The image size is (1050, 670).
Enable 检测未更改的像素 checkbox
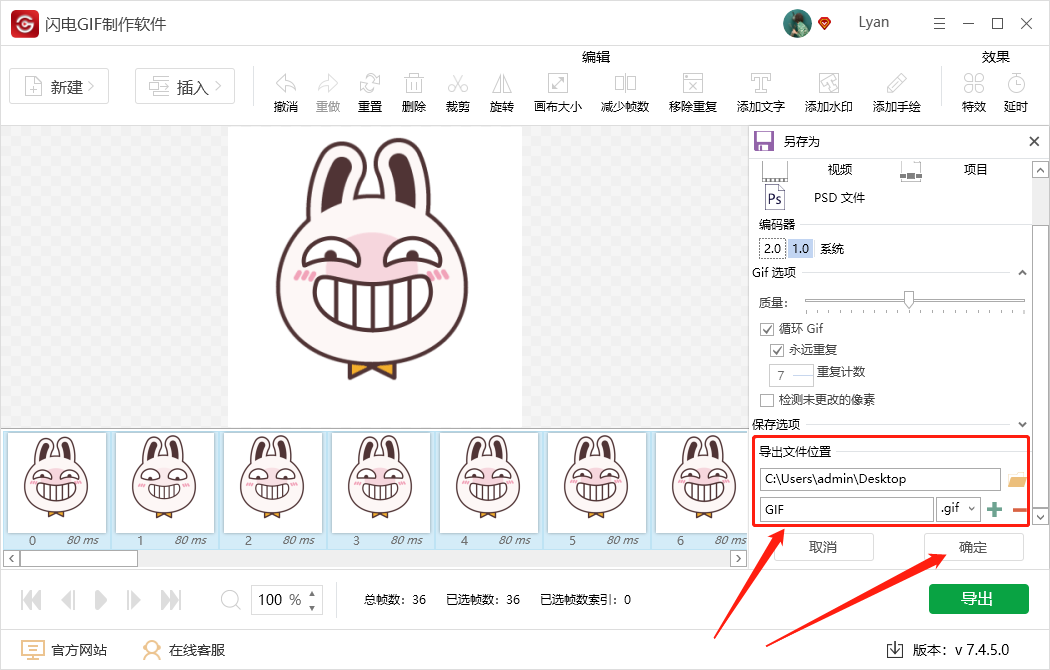pyautogui.click(x=767, y=400)
